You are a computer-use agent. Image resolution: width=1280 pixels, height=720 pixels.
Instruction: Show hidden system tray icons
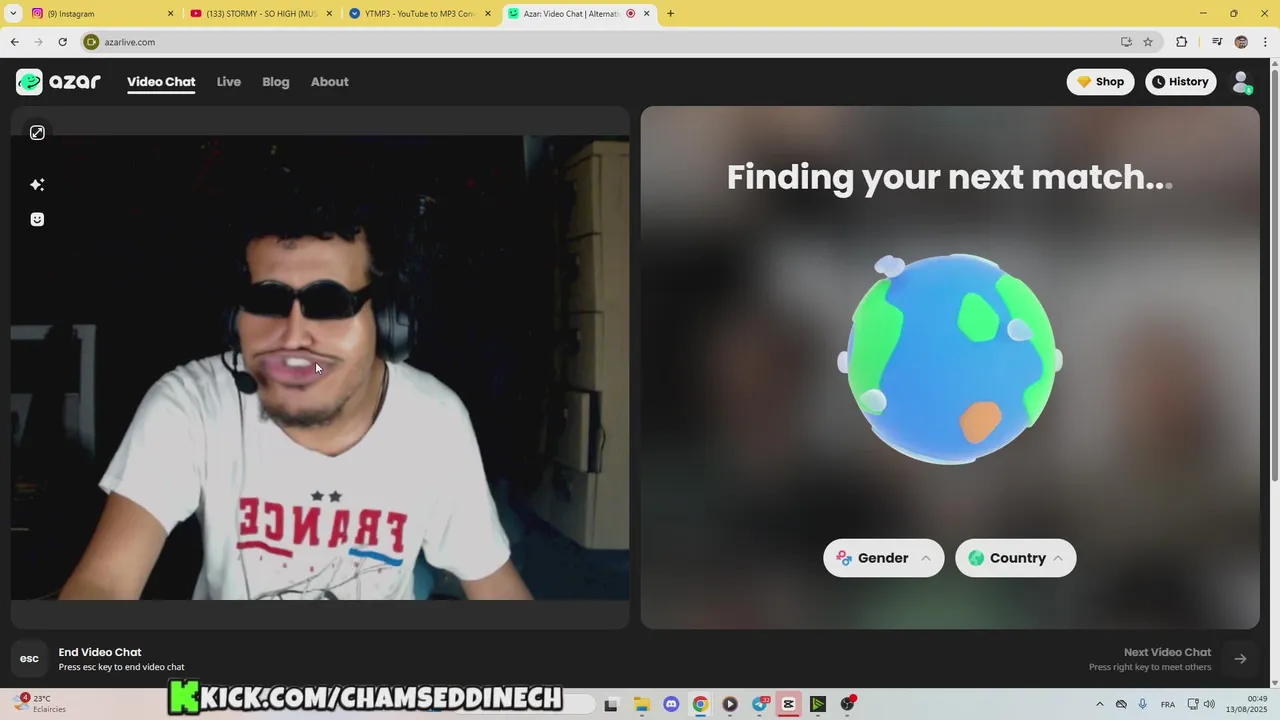[x=1100, y=704]
